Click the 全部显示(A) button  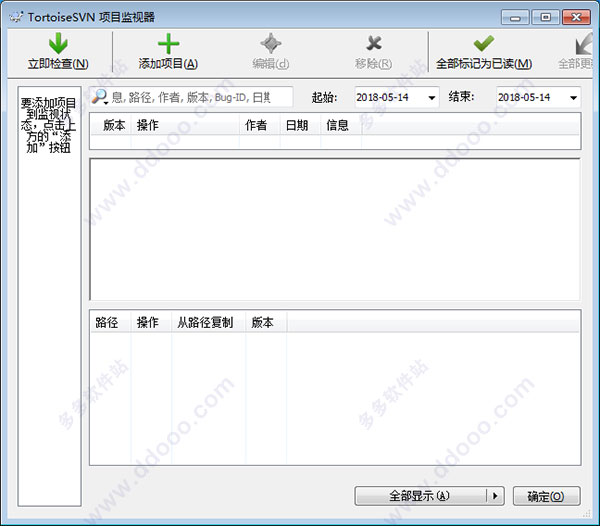(x=420, y=496)
